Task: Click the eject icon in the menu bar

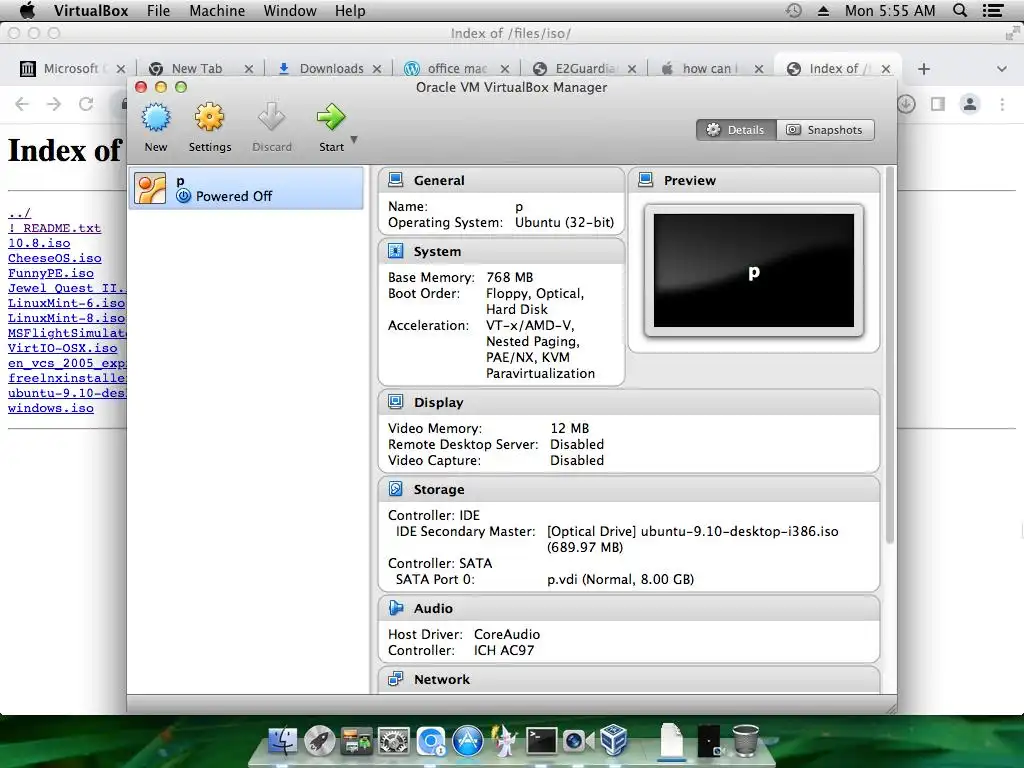Action: click(823, 10)
